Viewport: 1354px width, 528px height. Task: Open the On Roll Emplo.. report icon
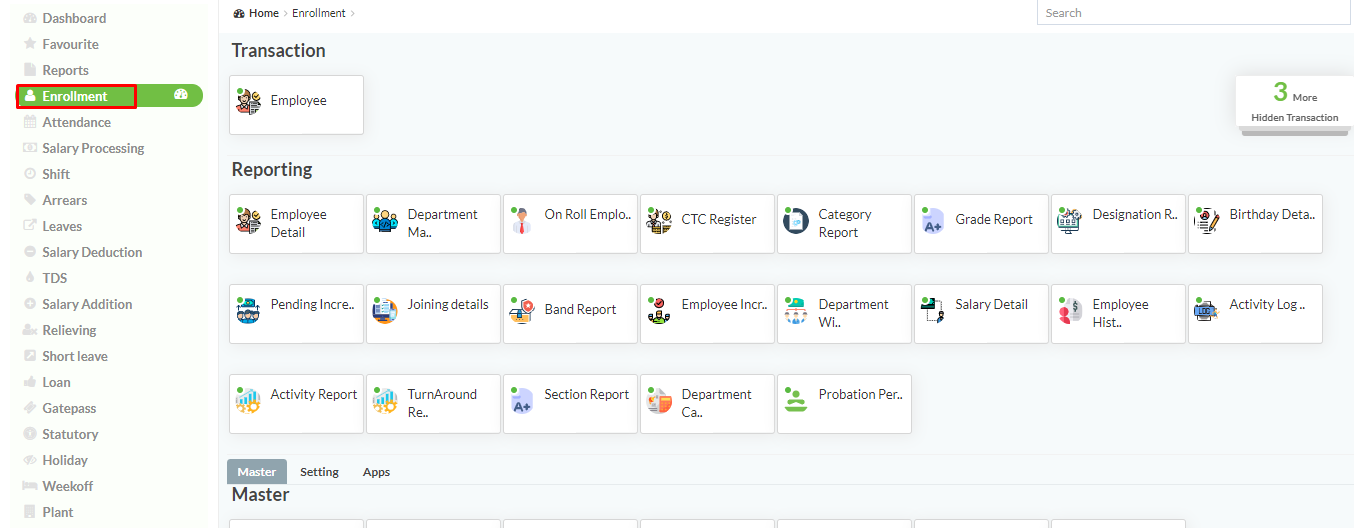point(522,221)
